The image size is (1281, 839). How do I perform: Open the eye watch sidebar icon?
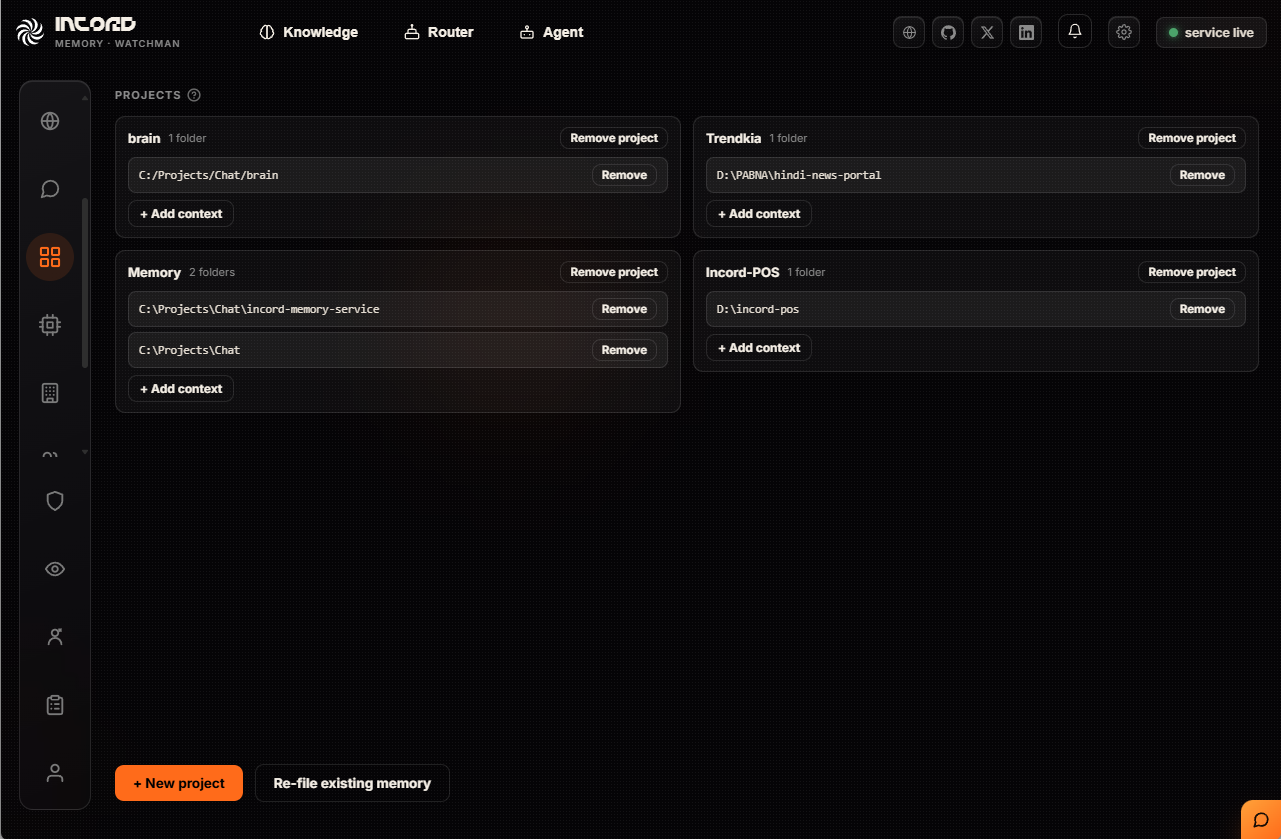click(x=55, y=569)
